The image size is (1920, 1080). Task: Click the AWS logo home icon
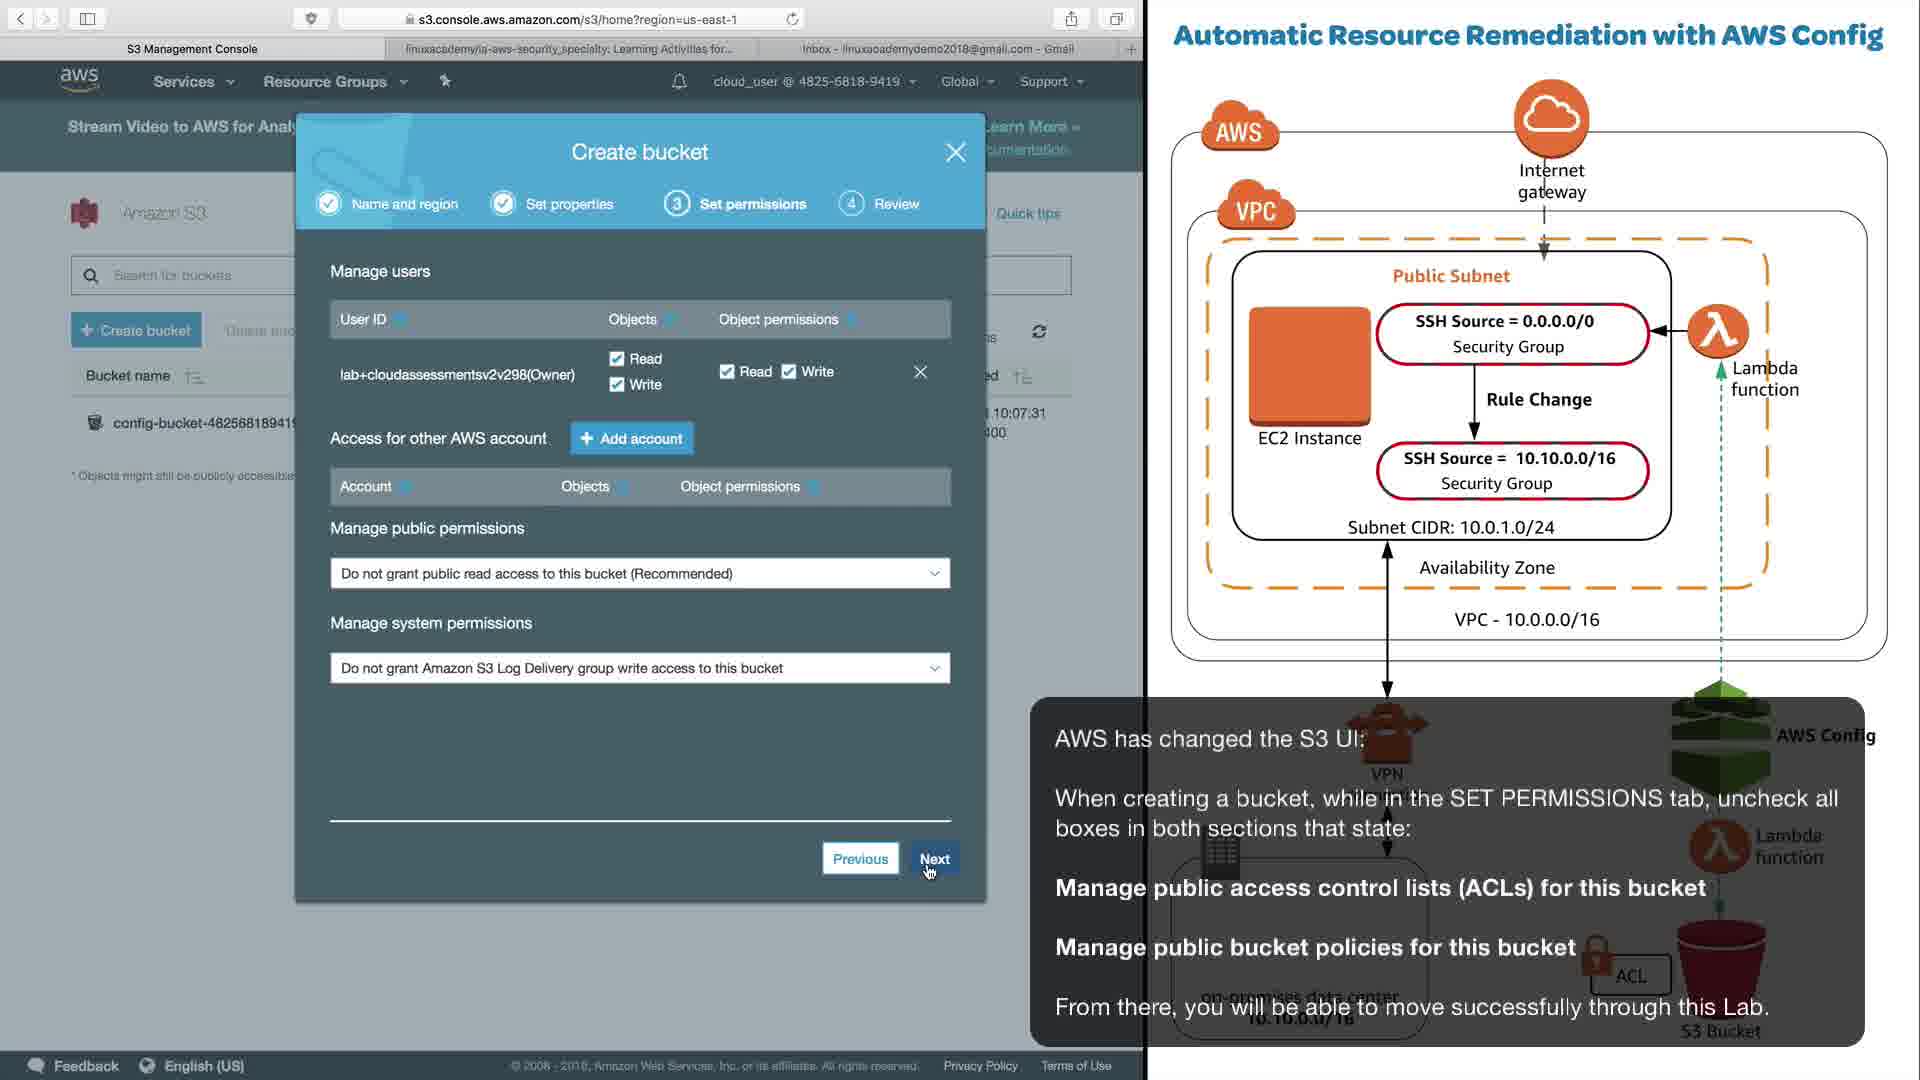point(79,80)
